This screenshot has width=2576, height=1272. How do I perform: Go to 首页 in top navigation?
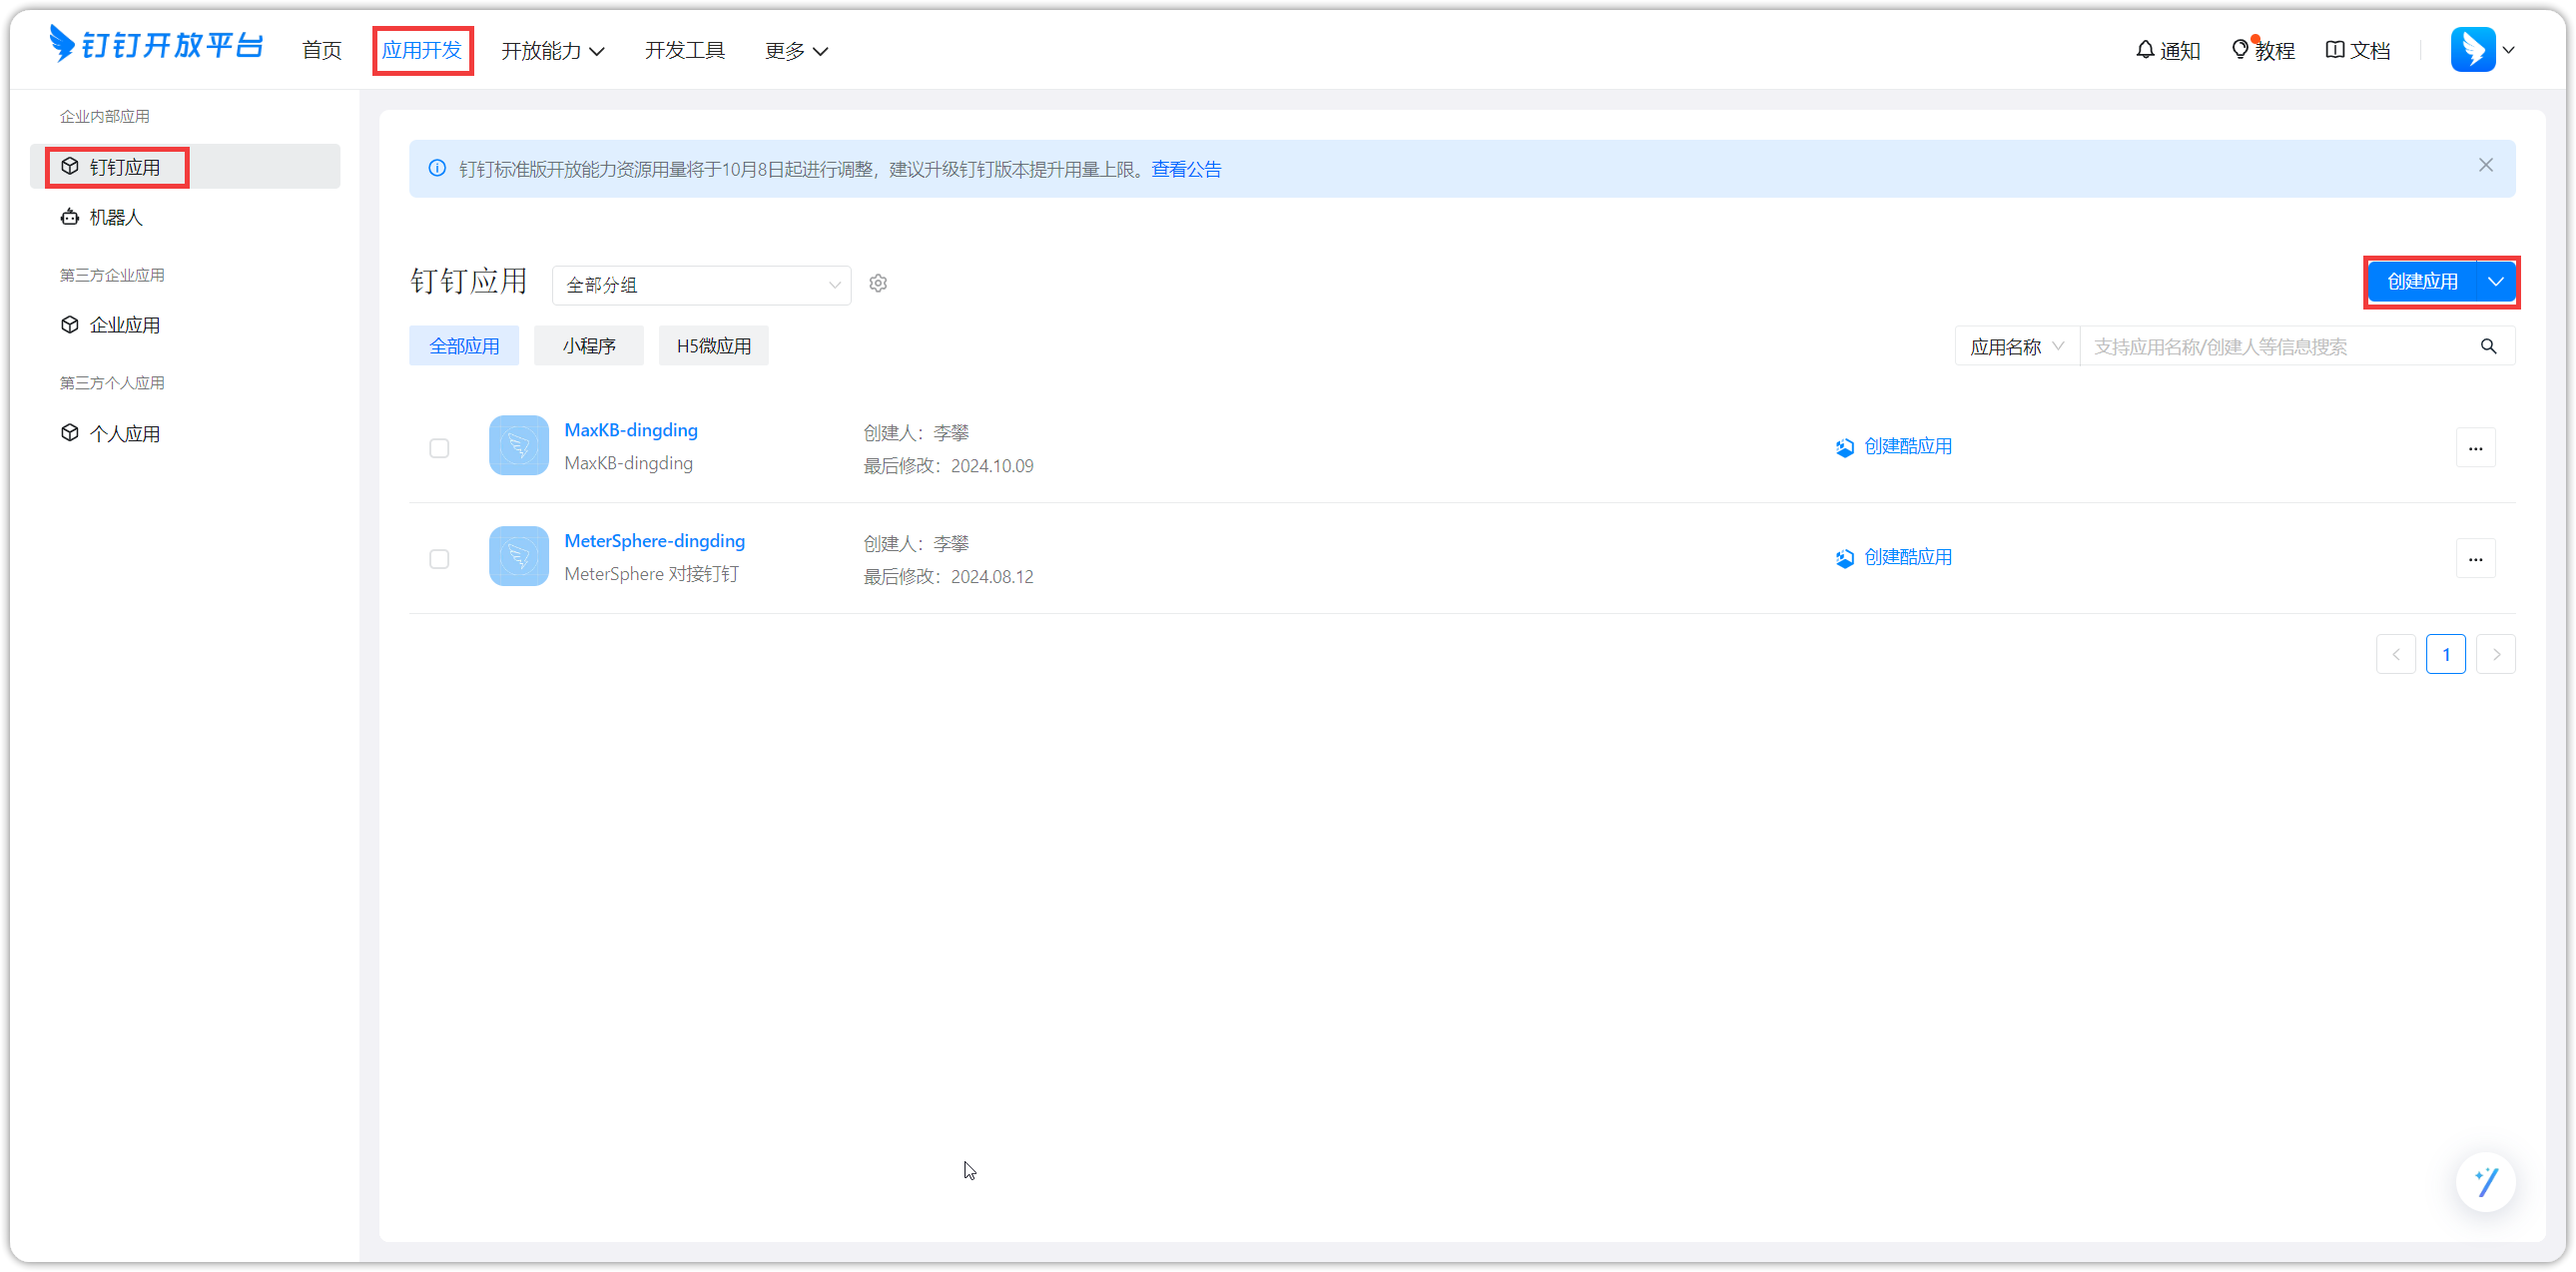322,50
